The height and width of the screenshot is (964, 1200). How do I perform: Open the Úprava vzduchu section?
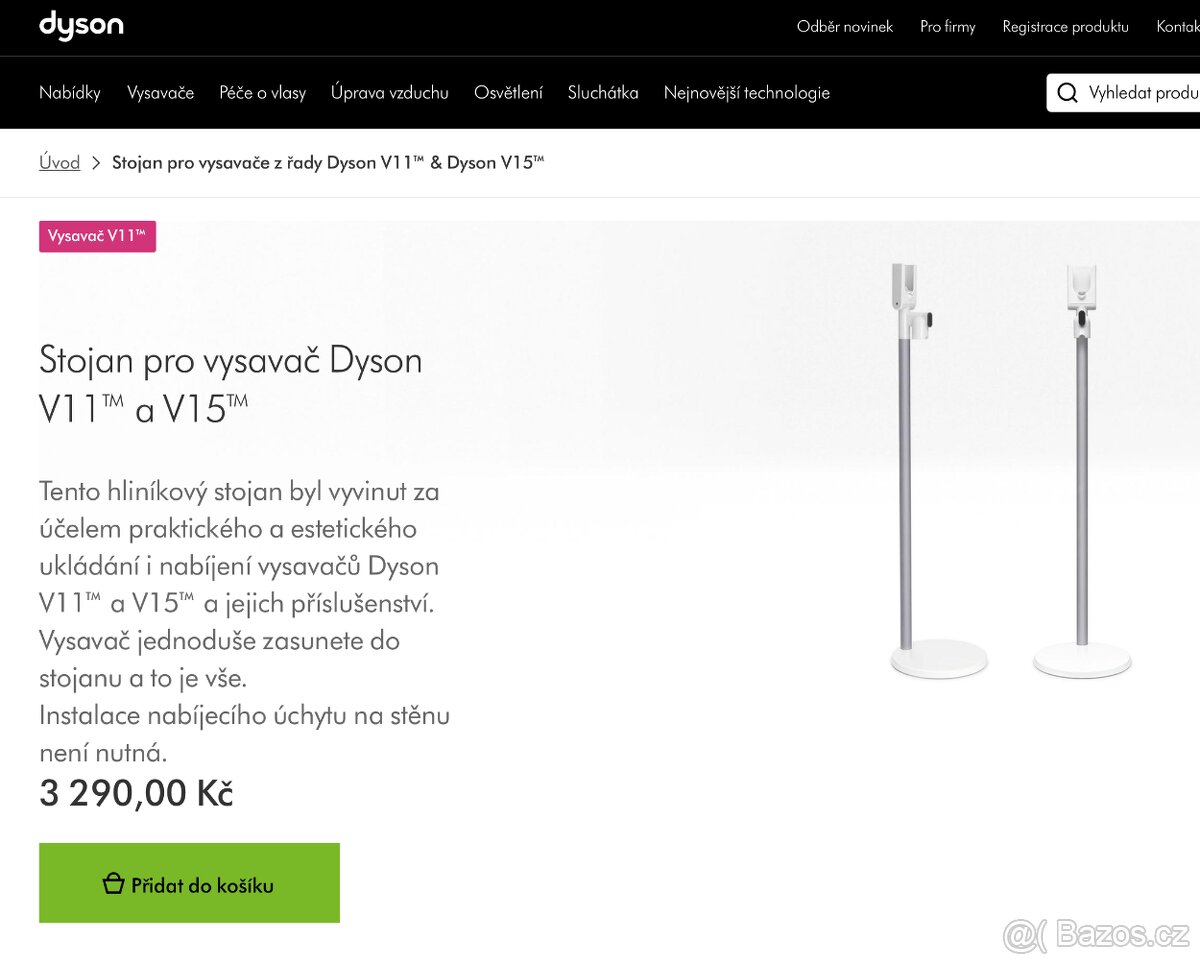(389, 92)
